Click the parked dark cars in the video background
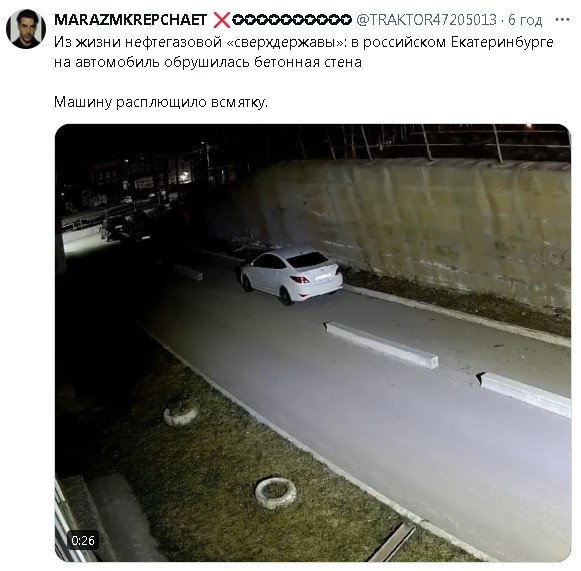This screenshot has height=571, width=581. [128, 226]
